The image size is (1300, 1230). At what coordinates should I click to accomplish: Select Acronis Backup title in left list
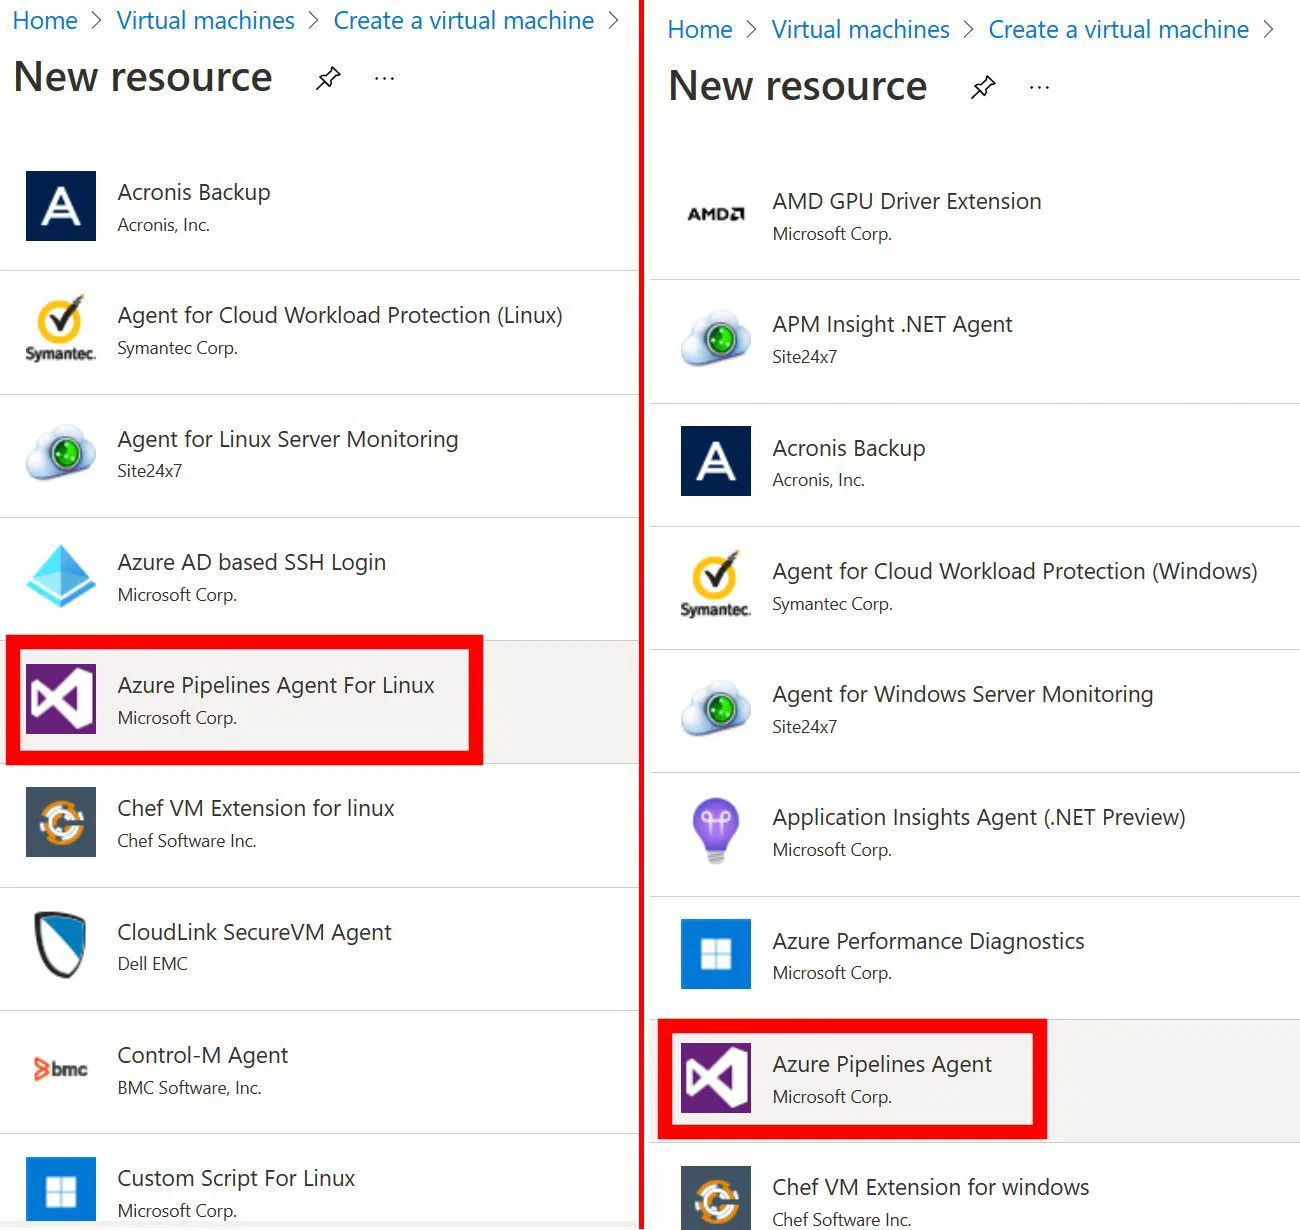pyautogui.click(x=194, y=192)
